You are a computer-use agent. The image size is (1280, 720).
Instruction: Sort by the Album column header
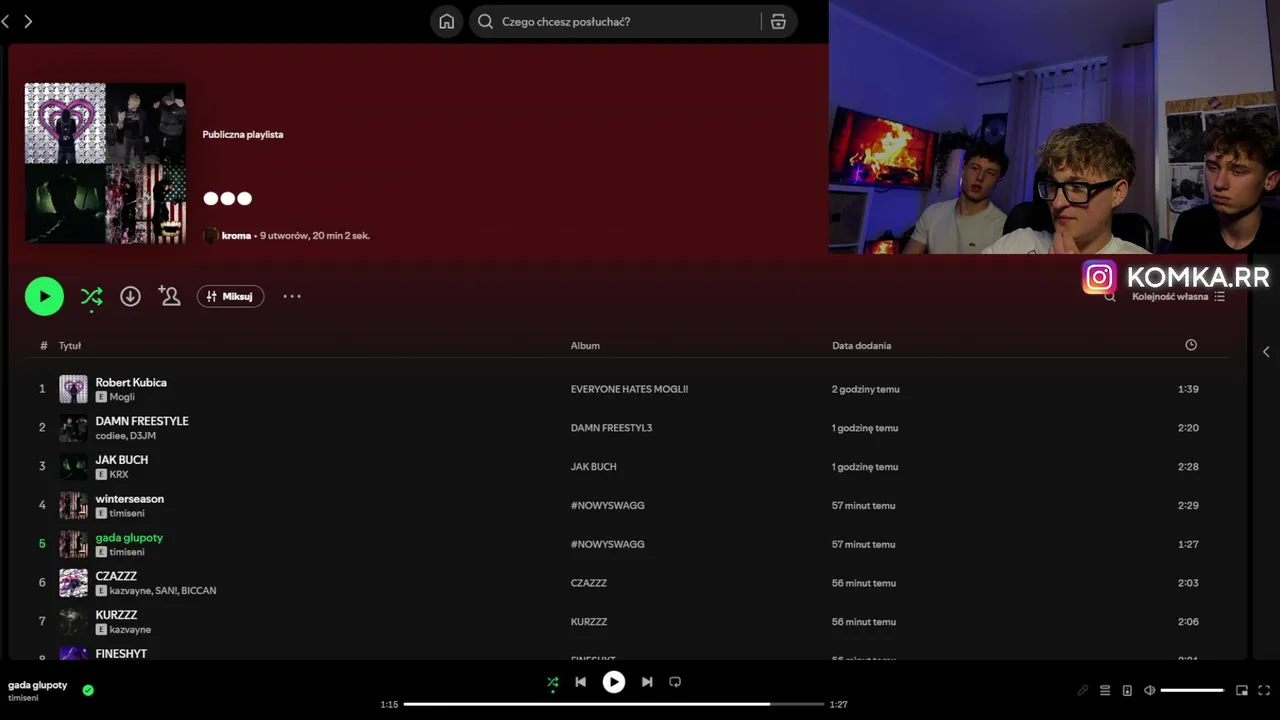585,346
